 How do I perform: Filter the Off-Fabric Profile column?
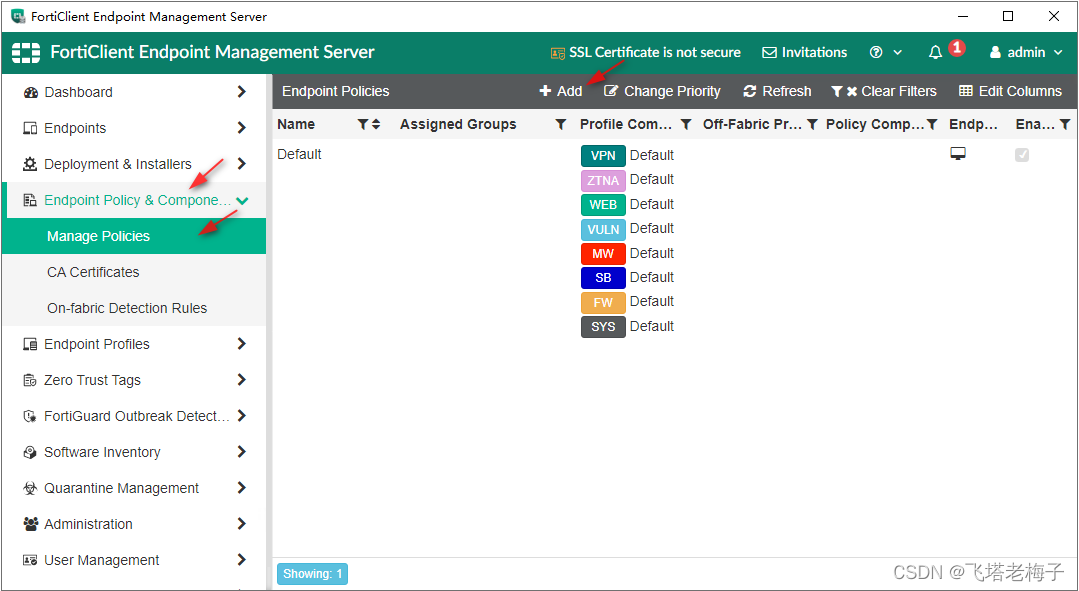(x=812, y=125)
